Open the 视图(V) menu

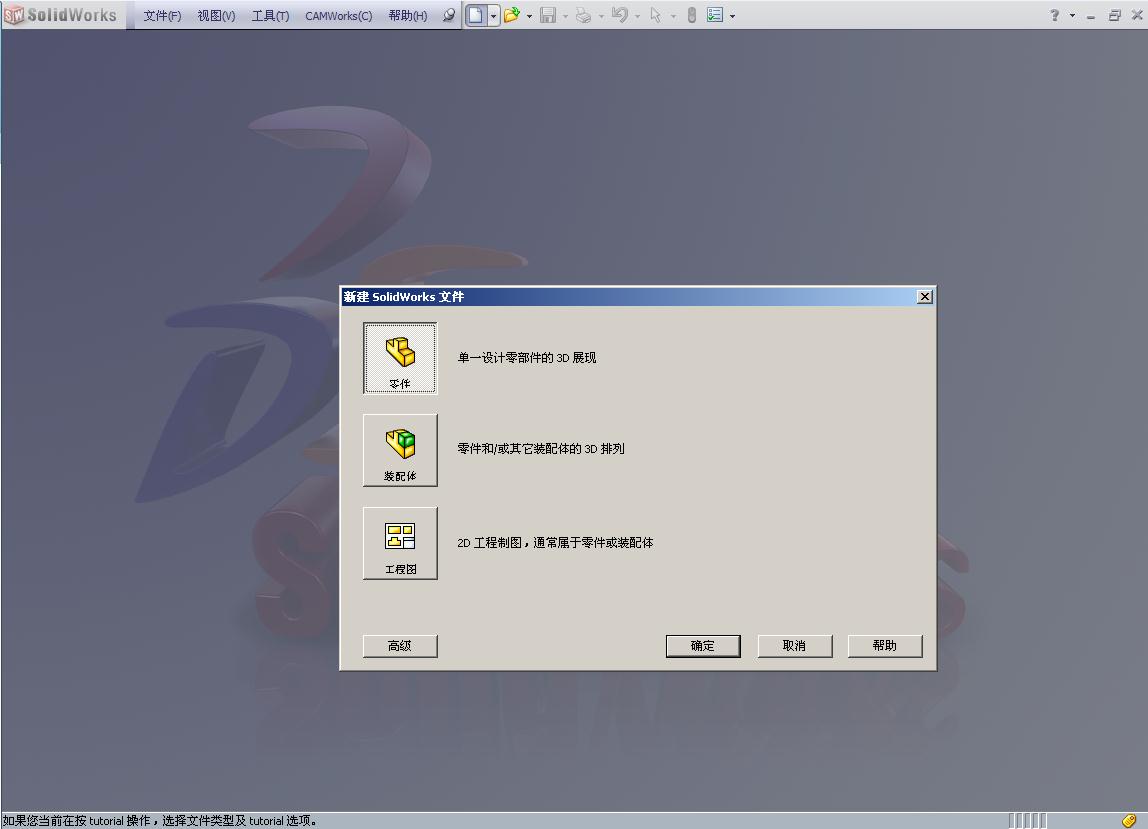tap(216, 15)
